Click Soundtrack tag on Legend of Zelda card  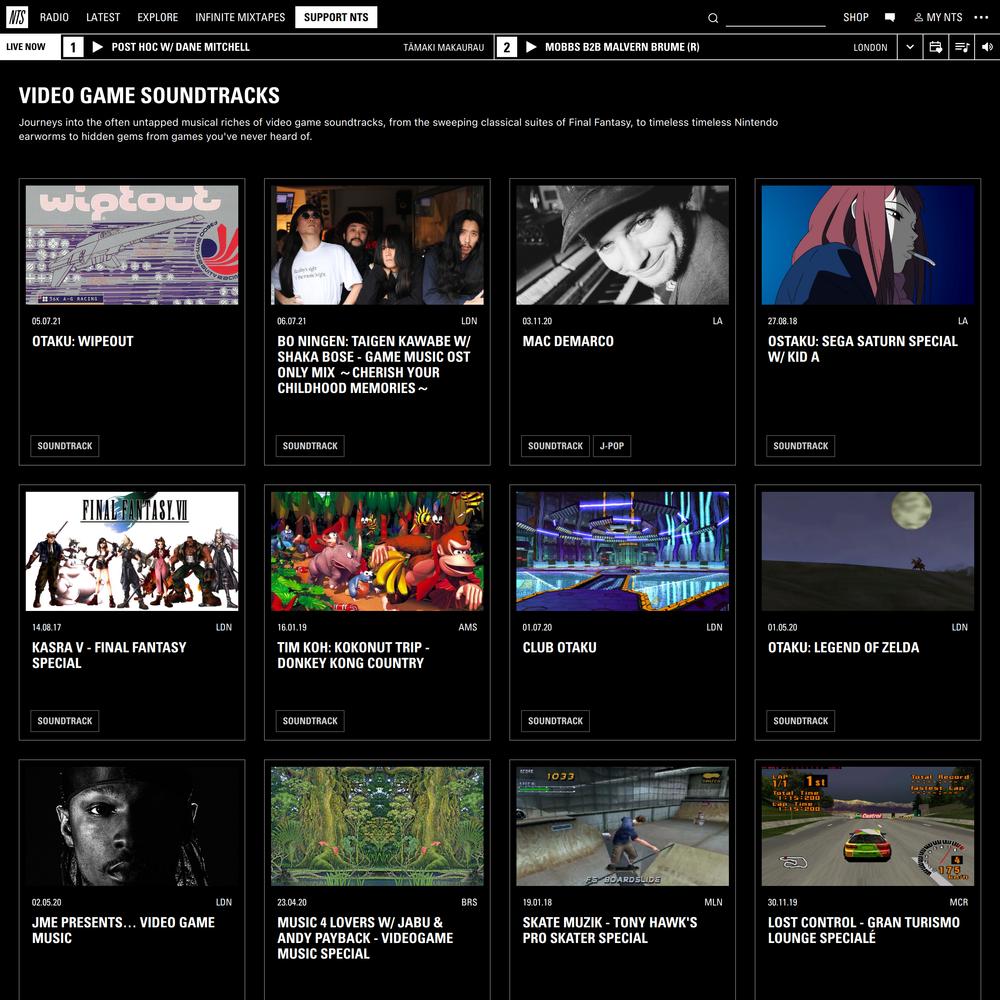[x=800, y=721]
